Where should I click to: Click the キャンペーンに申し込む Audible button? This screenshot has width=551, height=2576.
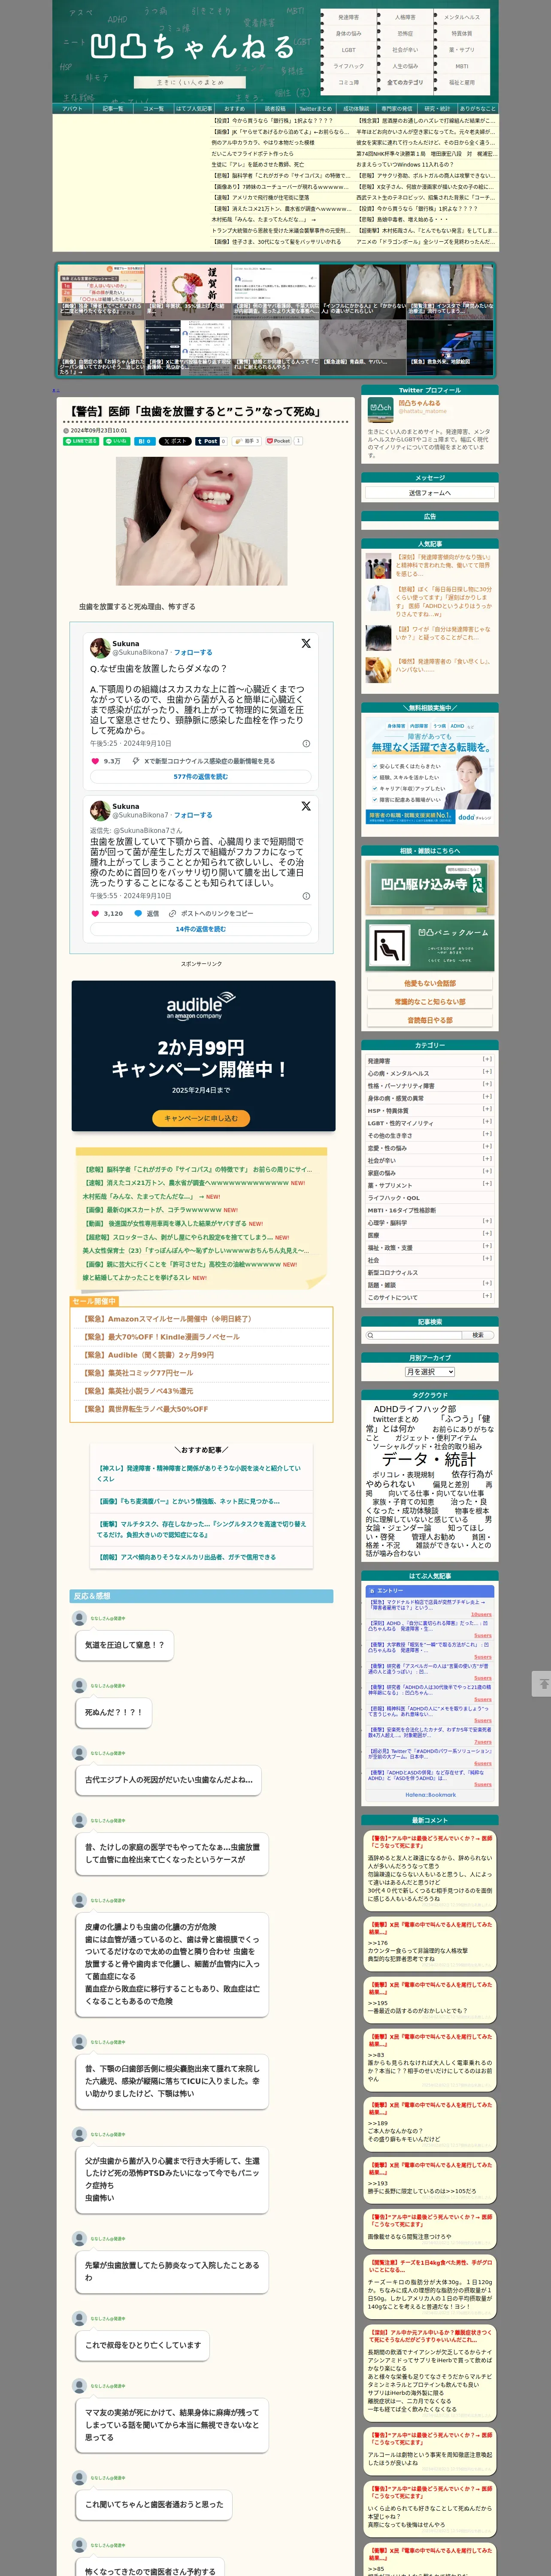click(x=201, y=1118)
